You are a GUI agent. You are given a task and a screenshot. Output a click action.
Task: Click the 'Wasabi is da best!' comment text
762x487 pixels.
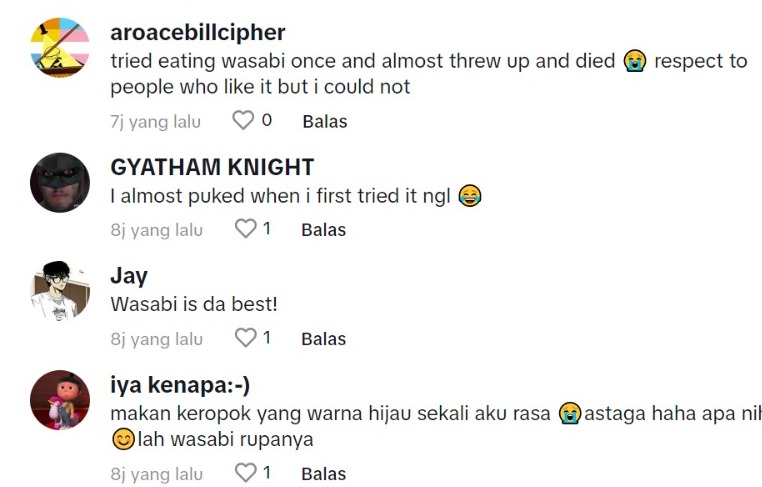(194, 304)
